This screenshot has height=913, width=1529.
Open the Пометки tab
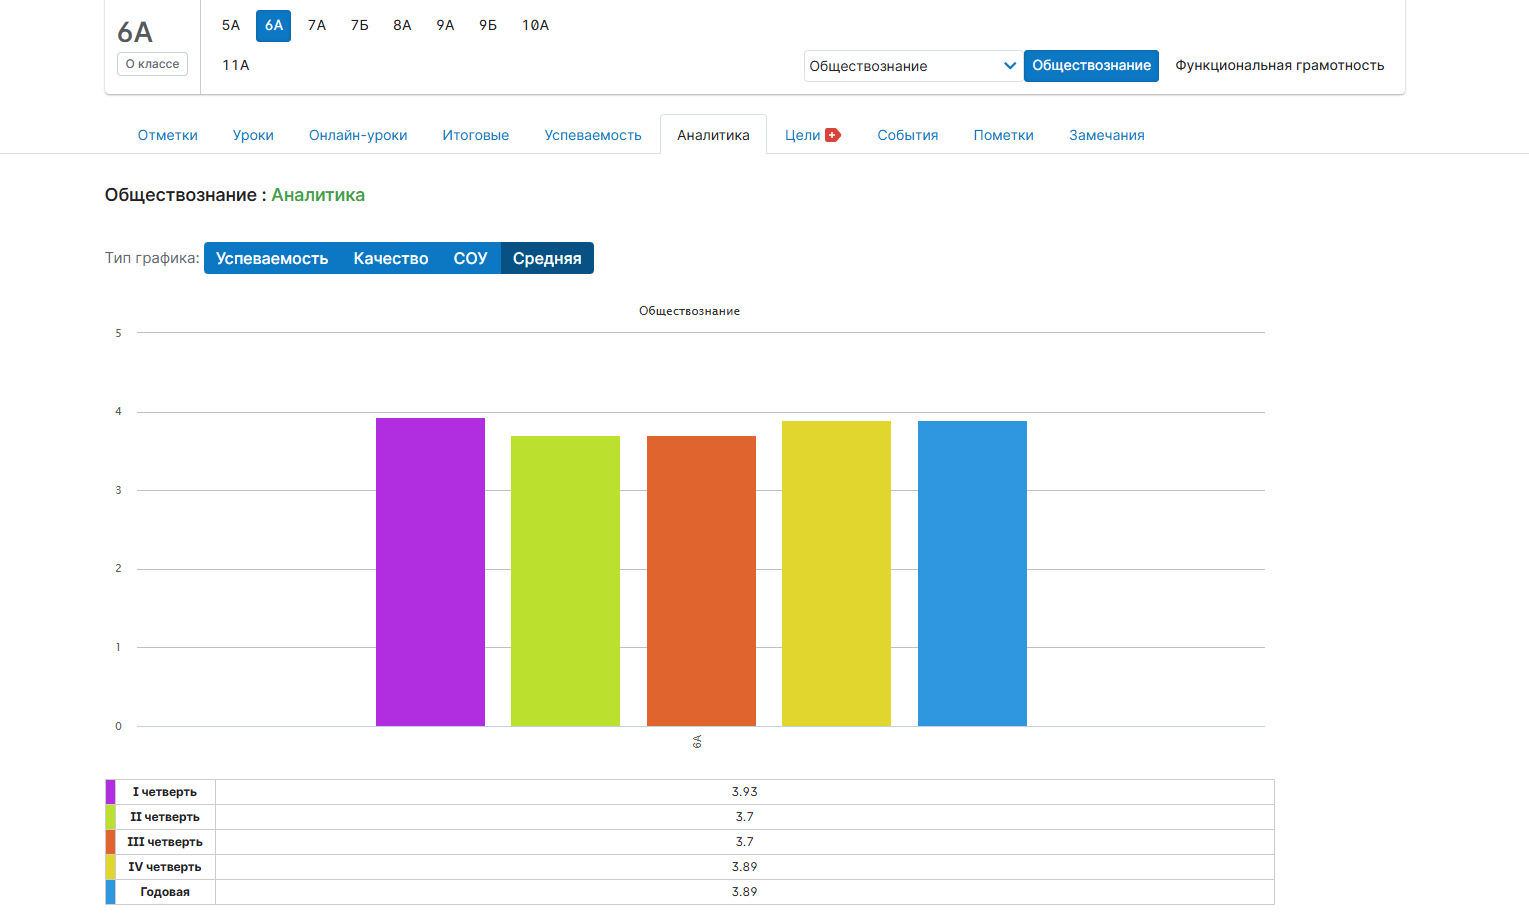point(1004,135)
